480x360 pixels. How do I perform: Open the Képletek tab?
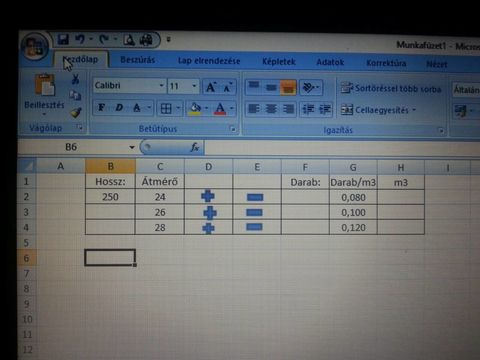pos(279,62)
